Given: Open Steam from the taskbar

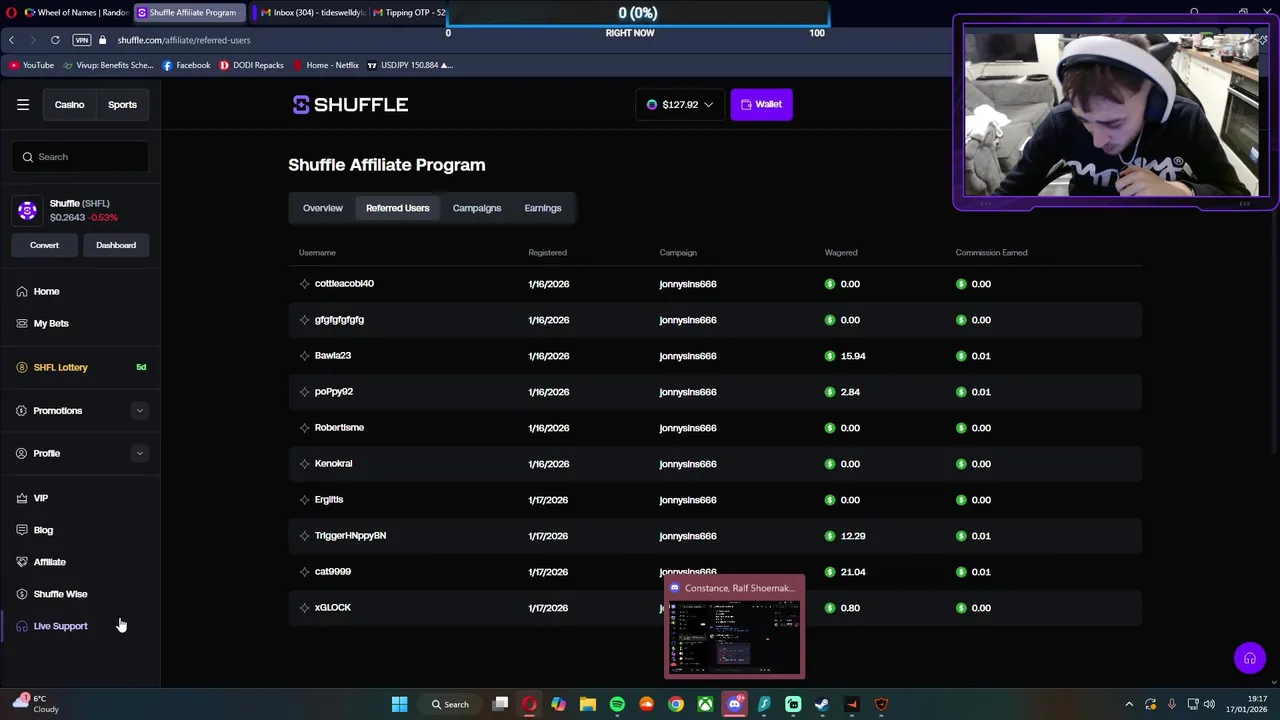Looking at the screenshot, I should click(x=822, y=704).
